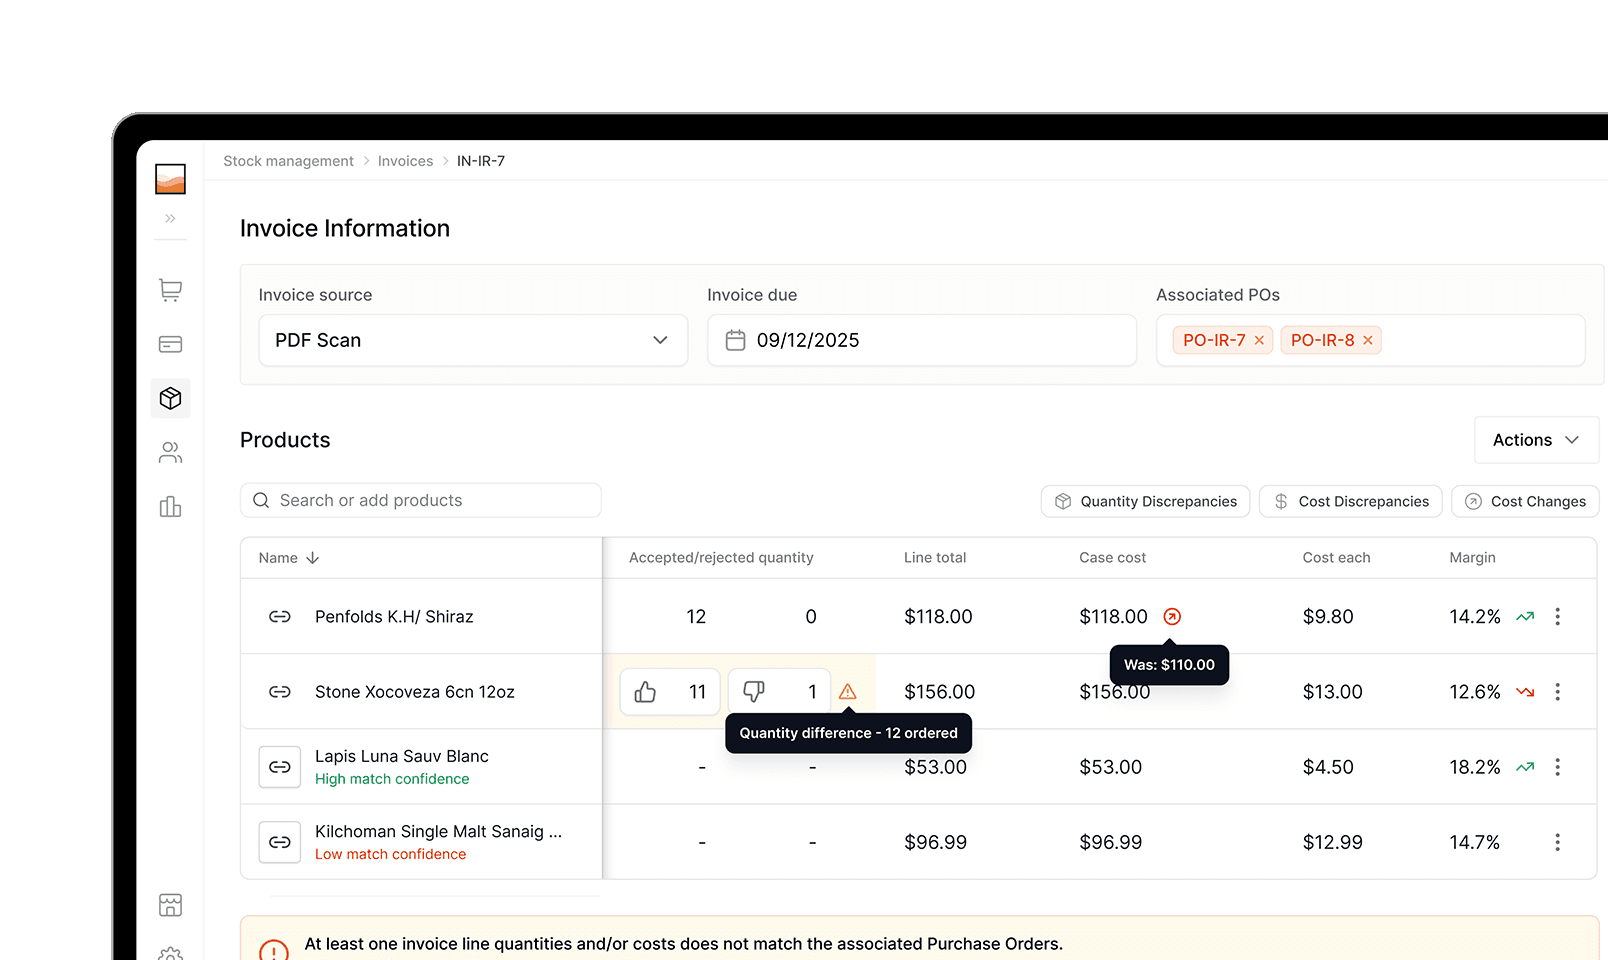Select Kilchoman Single Malt Sanaig product name
The image size is (1608, 960).
(x=438, y=831)
